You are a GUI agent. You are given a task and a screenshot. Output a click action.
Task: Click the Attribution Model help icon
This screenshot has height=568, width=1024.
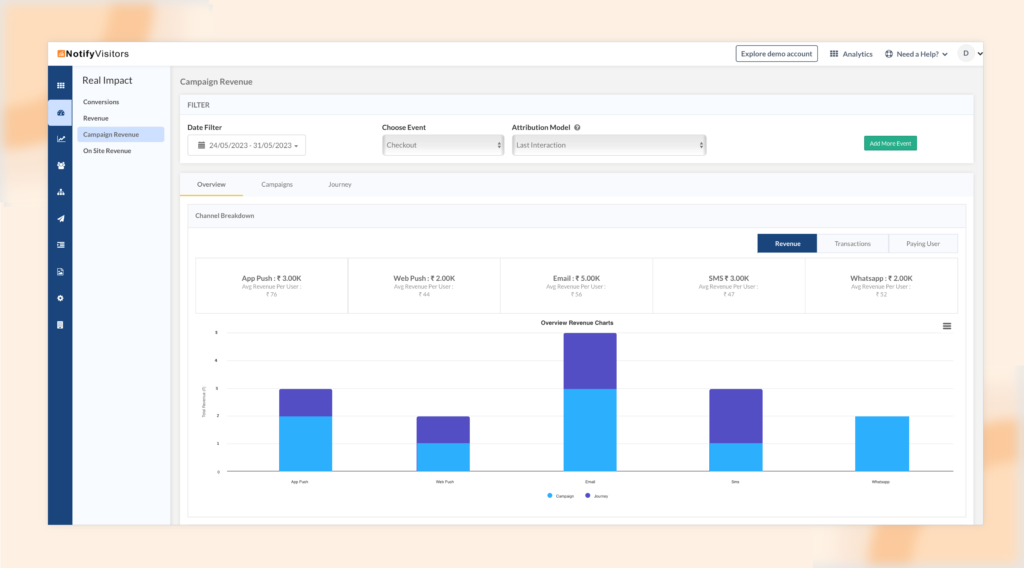[x=577, y=127]
